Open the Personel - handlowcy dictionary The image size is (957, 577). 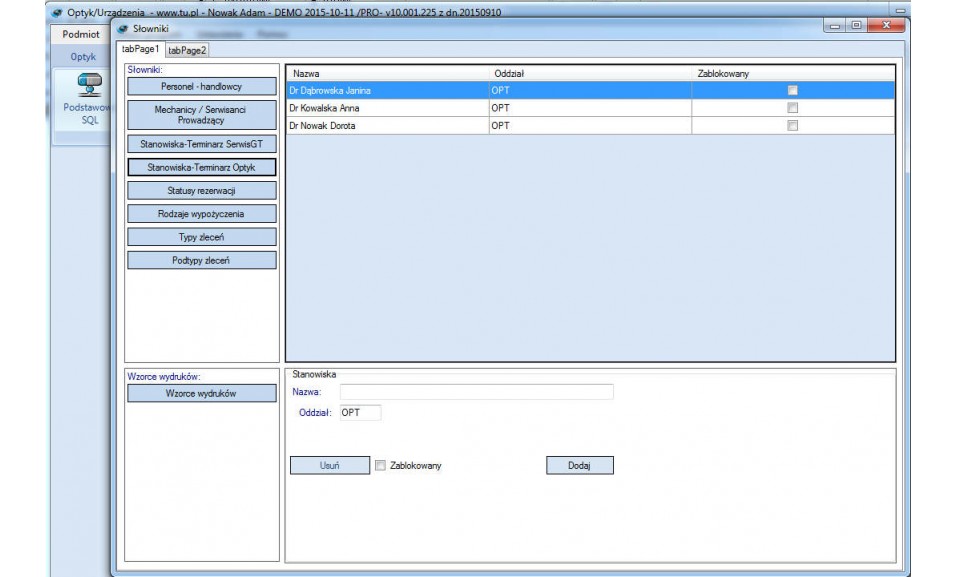(x=201, y=87)
